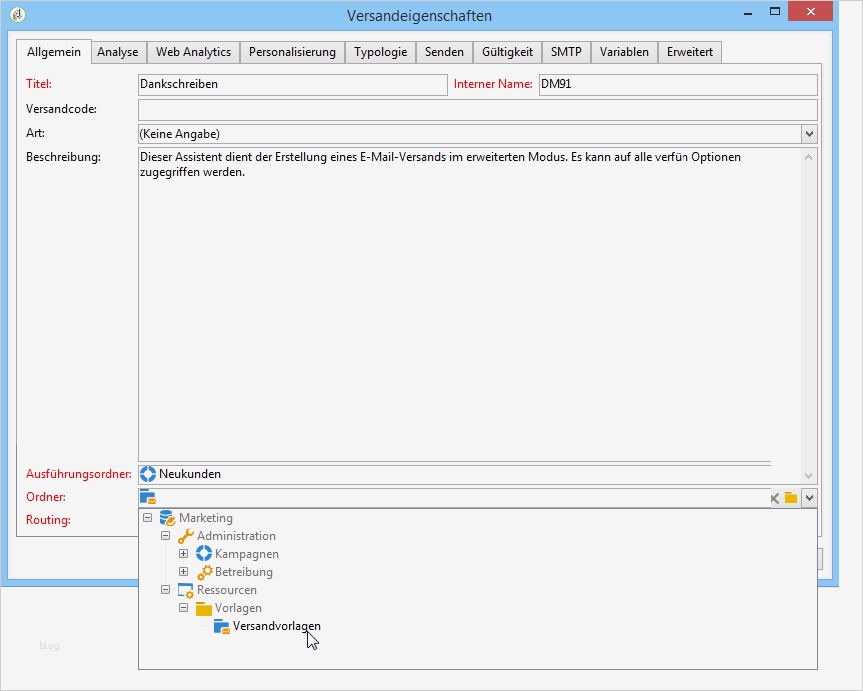Click the yellow folder icon in Ordner field
This screenshot has width=863, height=691.
pos(791,498)
